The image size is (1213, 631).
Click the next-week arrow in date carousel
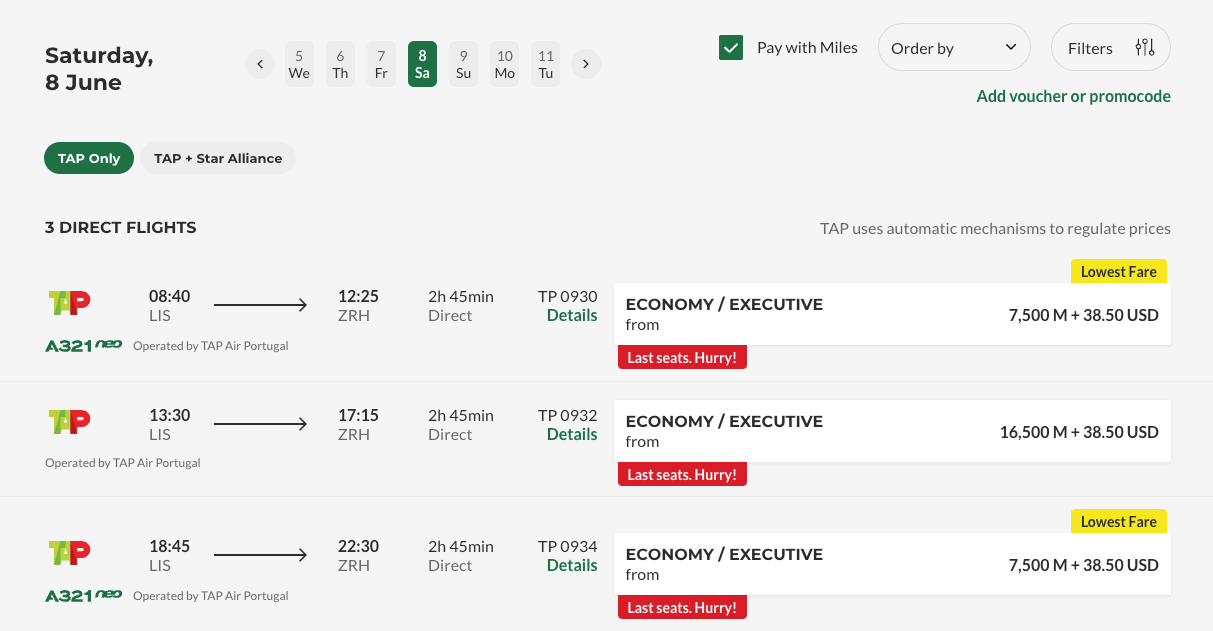(585, 63)
